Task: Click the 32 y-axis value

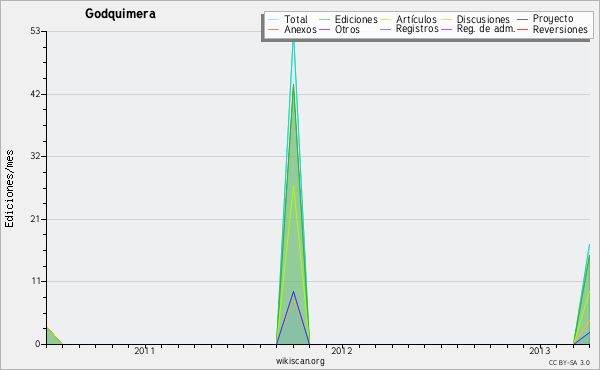Action: pyautogui.click(x=35, y=156)
